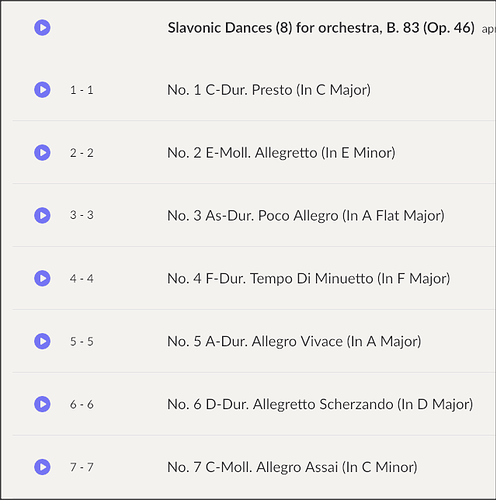Play track No. 5 Allegro Vivace
Viewport: 496px width, 500px height.
[x=42, y=341]
